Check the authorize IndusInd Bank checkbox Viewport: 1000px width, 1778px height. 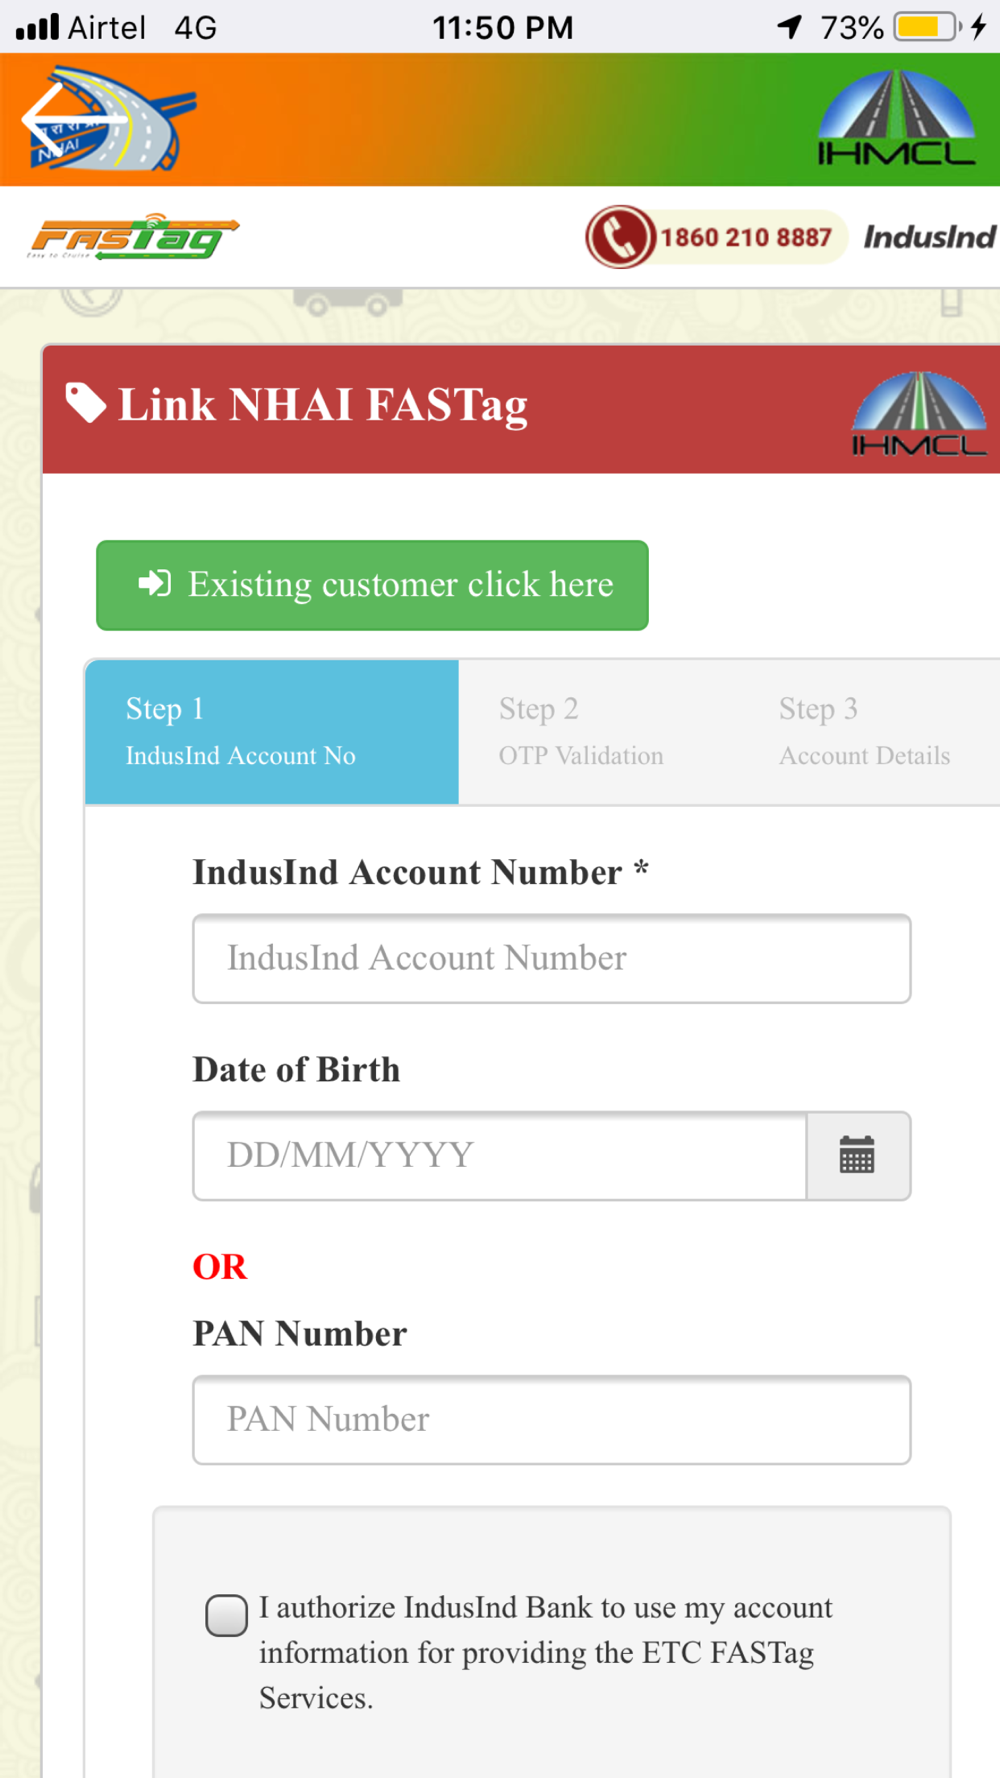click(x=226, y=1615)
